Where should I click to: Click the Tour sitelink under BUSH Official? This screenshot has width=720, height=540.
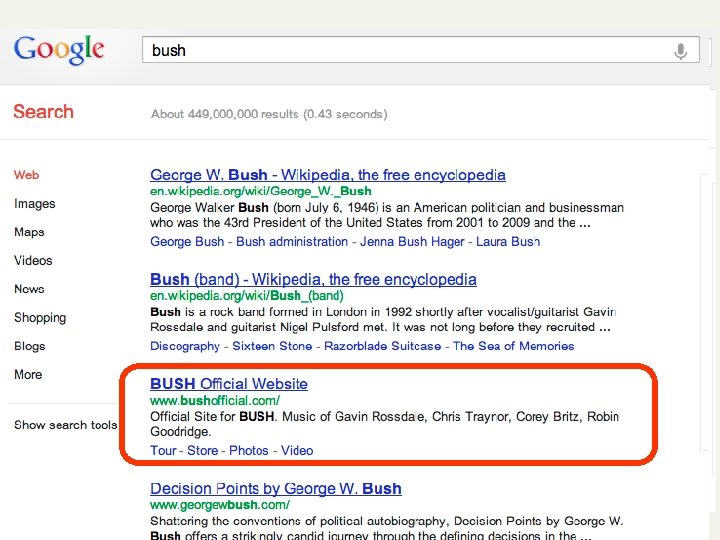[x=163, y=450]
